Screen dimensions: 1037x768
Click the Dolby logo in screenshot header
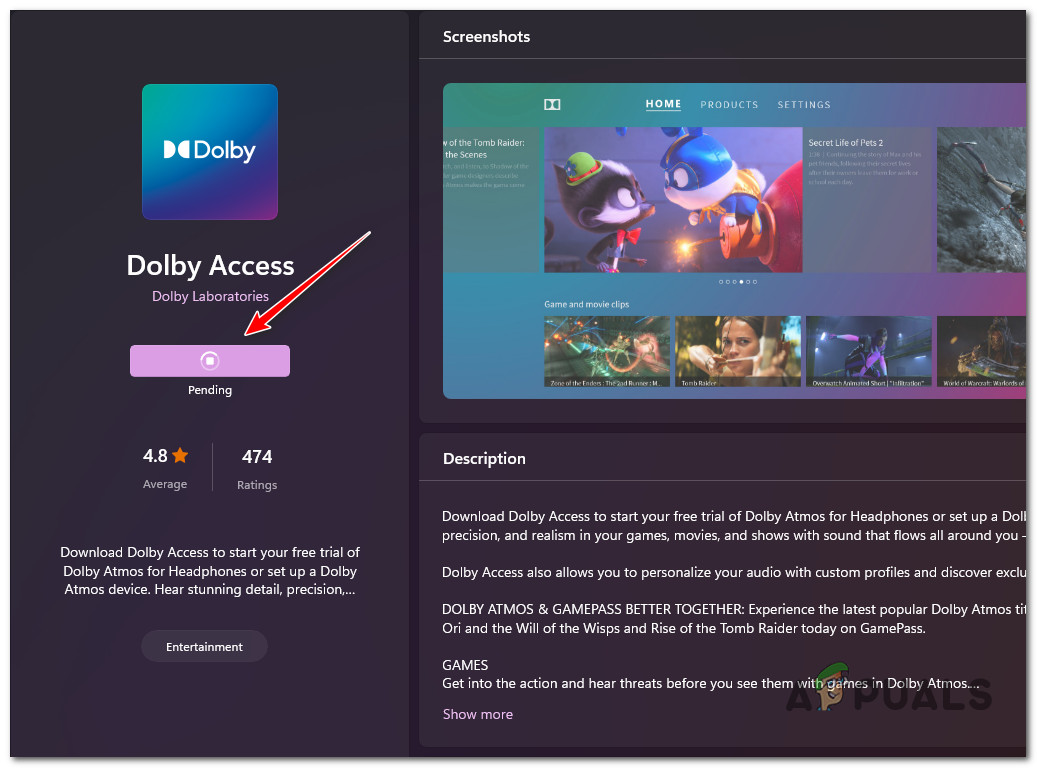click(552, 105)
